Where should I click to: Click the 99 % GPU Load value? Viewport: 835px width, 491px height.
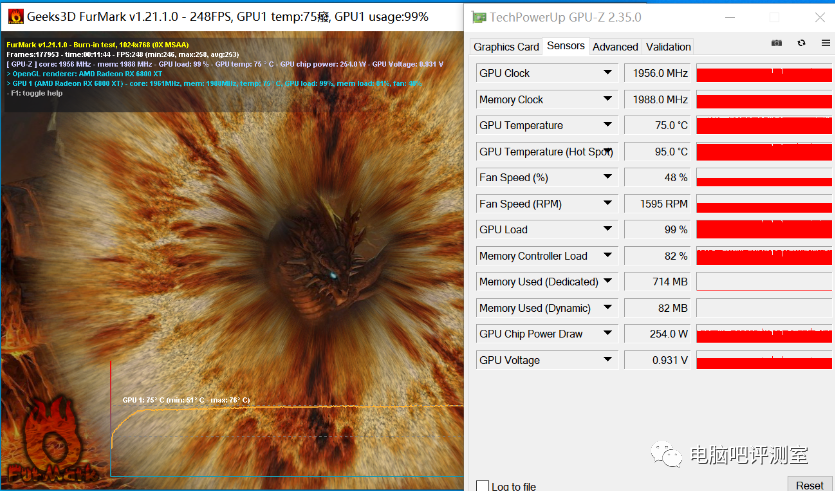(658, 230)
